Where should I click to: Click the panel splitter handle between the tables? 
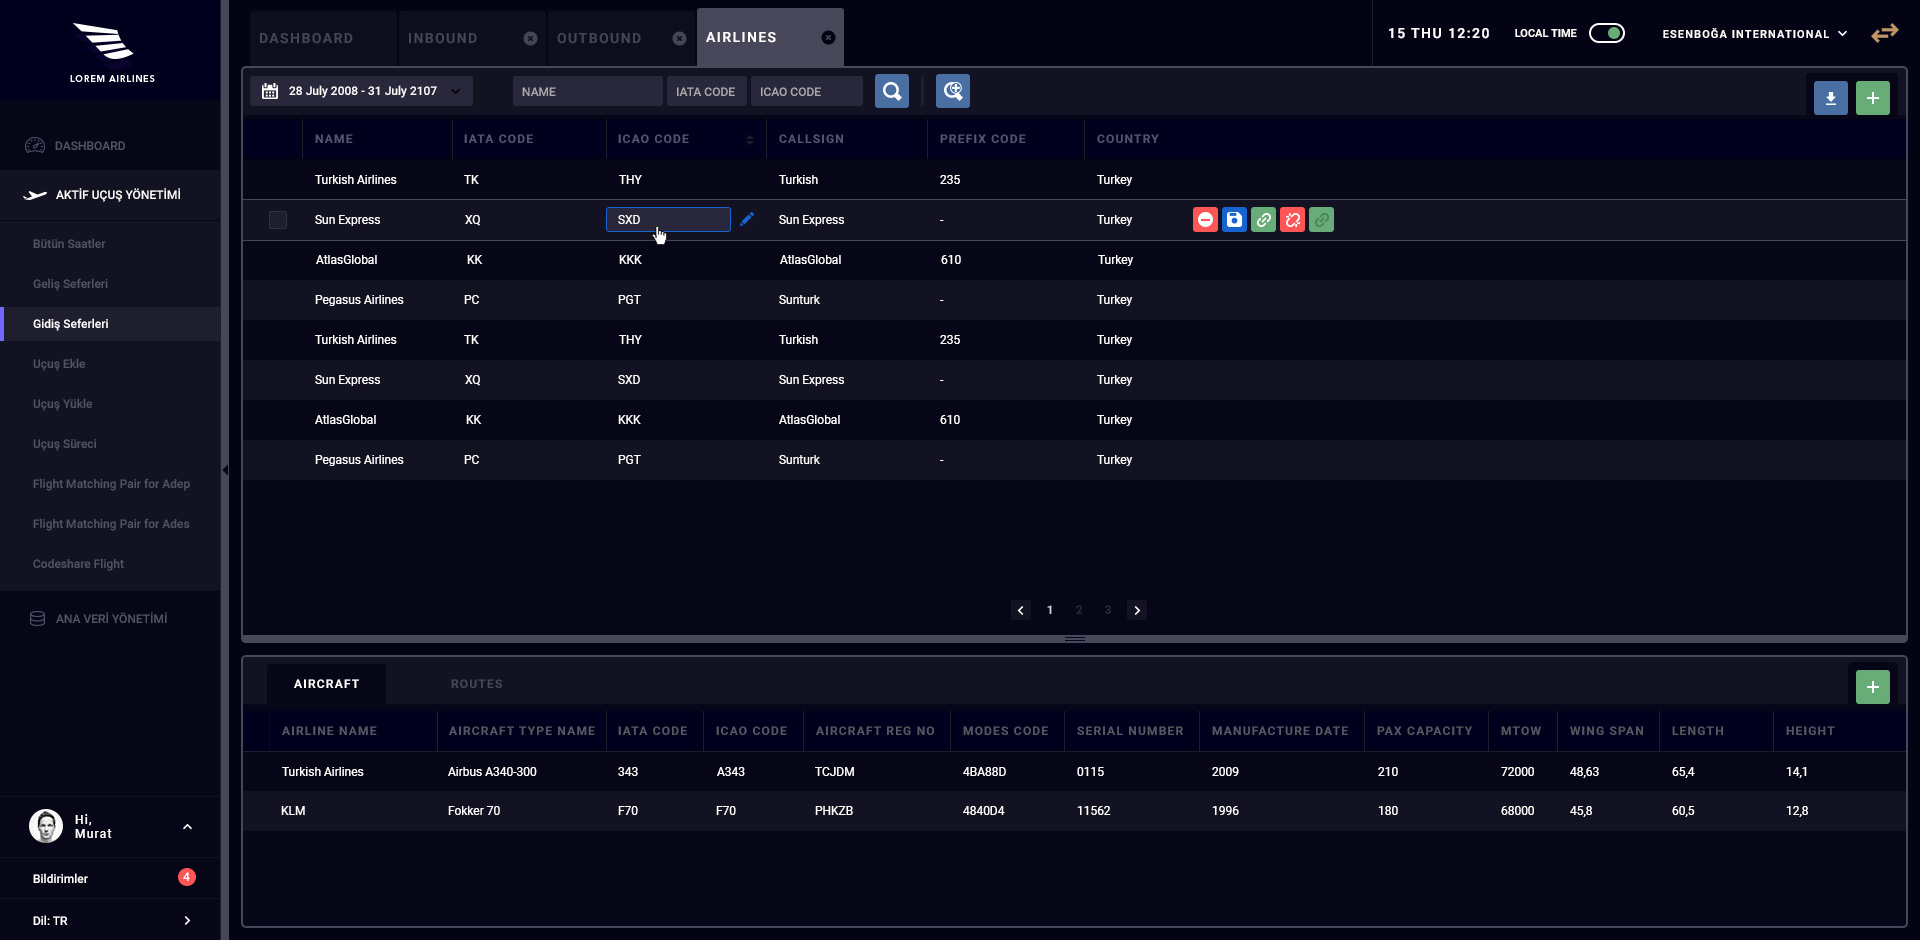tap(1075, 639)
